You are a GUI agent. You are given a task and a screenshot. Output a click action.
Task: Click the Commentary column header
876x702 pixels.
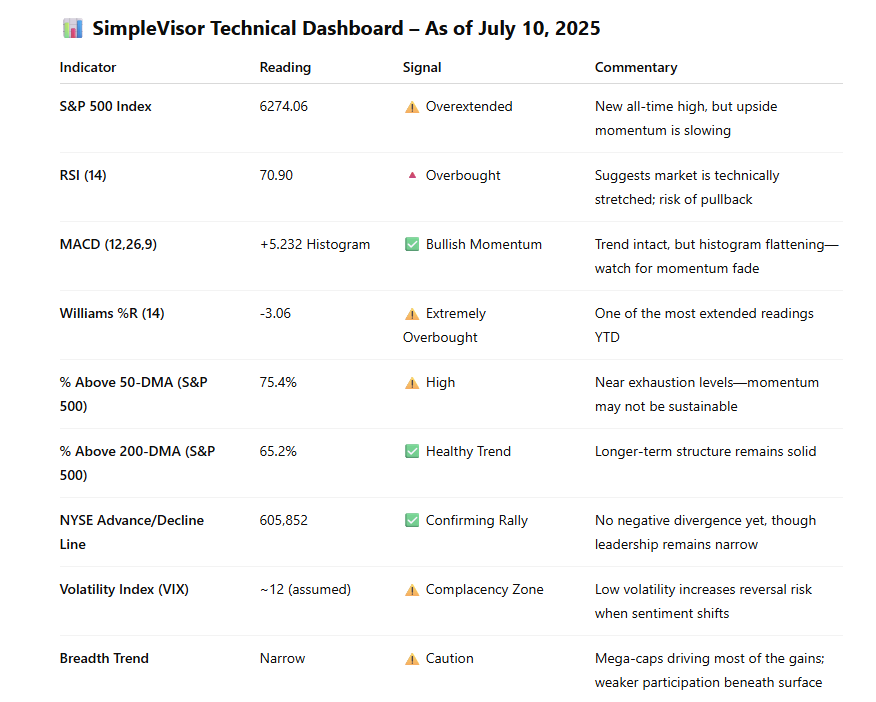[x=636, y=68]
